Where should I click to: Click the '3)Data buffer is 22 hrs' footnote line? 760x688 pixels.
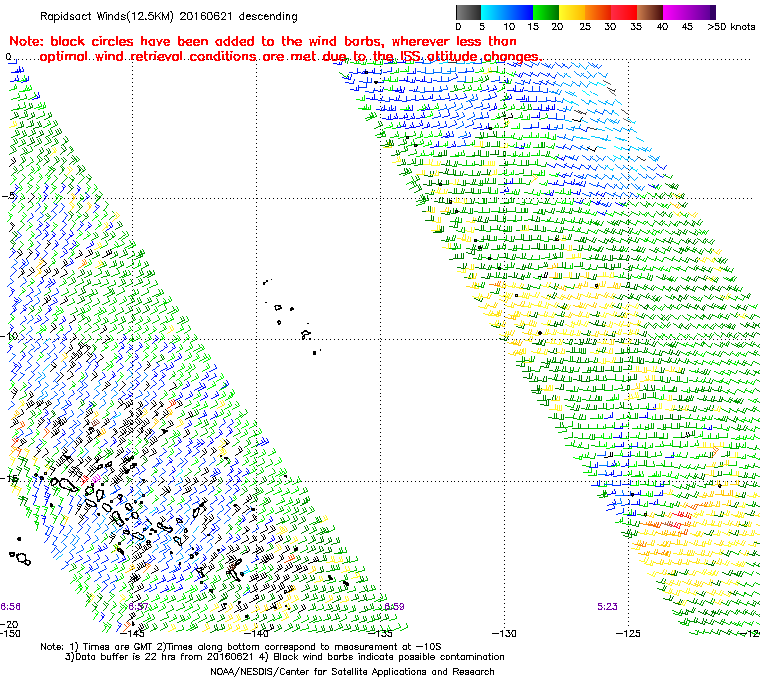click(x=285, y=657)
